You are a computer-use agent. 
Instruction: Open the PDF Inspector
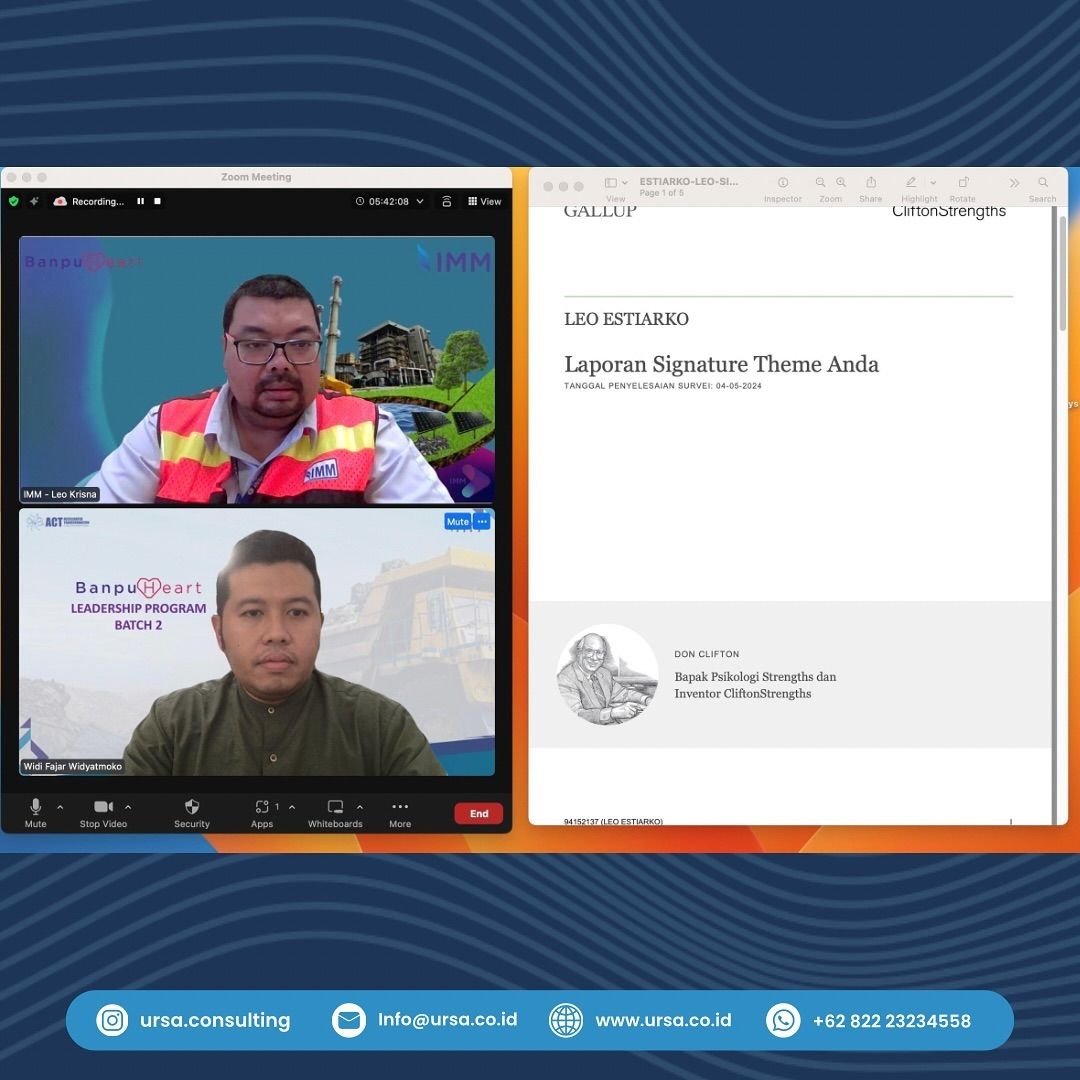(x=783, y=184)
